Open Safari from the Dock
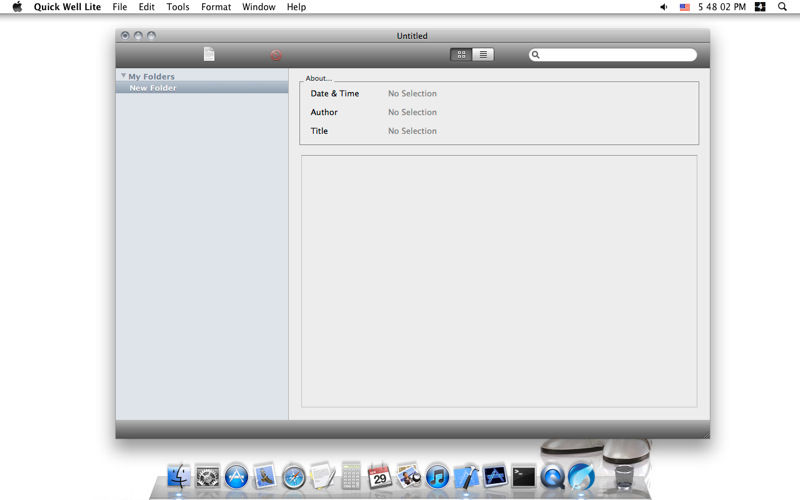Viewport: 800px width, 500px height. click(294, 477)
